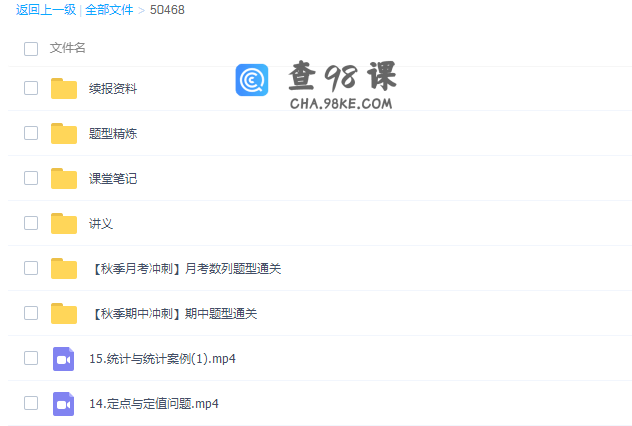Viewport: 632px width, 426px height.
Task: Open 期中题型通关 folder icon
Action: tap(64, 313)
